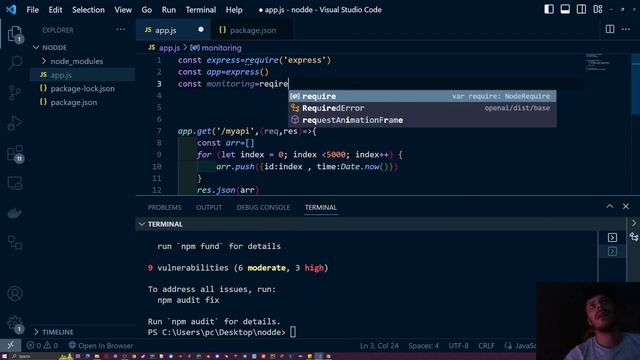Image resolution: width=640 pixels, height=360 pixels.
Task: Open Explorer Views and More Actions ellipsis
Action: (120, 29)
